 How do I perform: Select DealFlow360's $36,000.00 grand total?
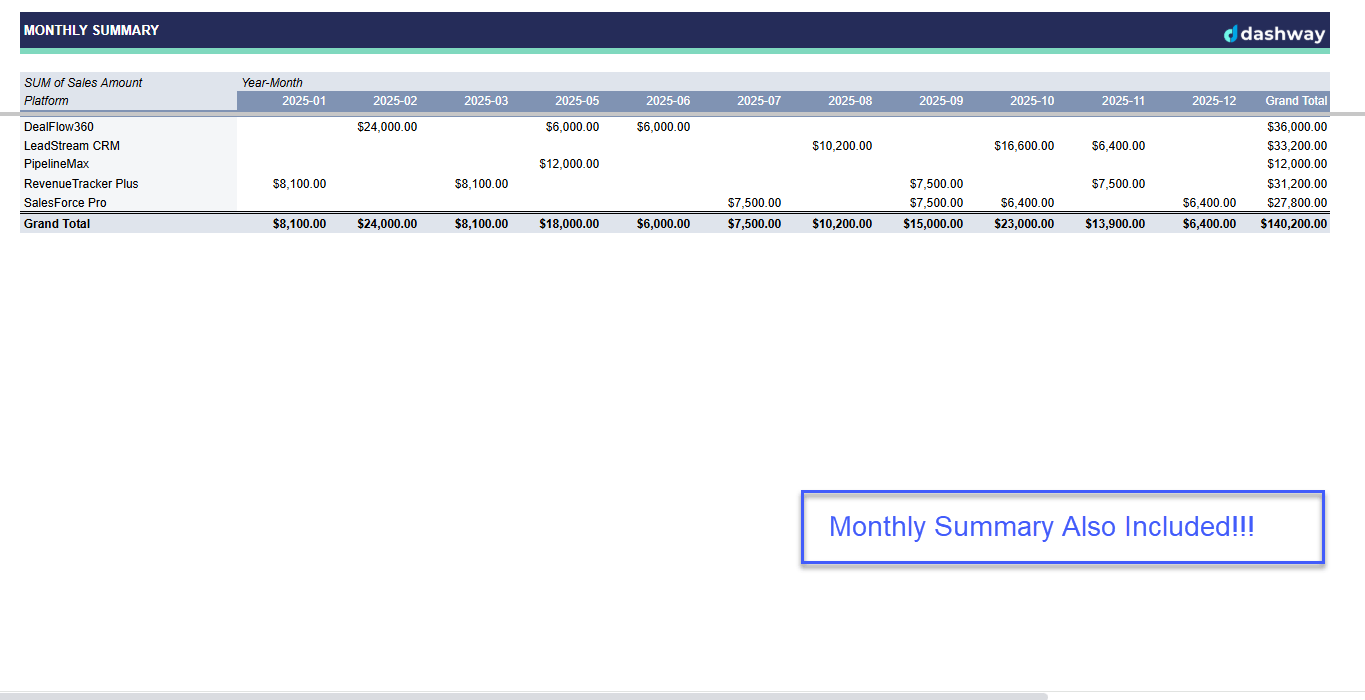1297,127
